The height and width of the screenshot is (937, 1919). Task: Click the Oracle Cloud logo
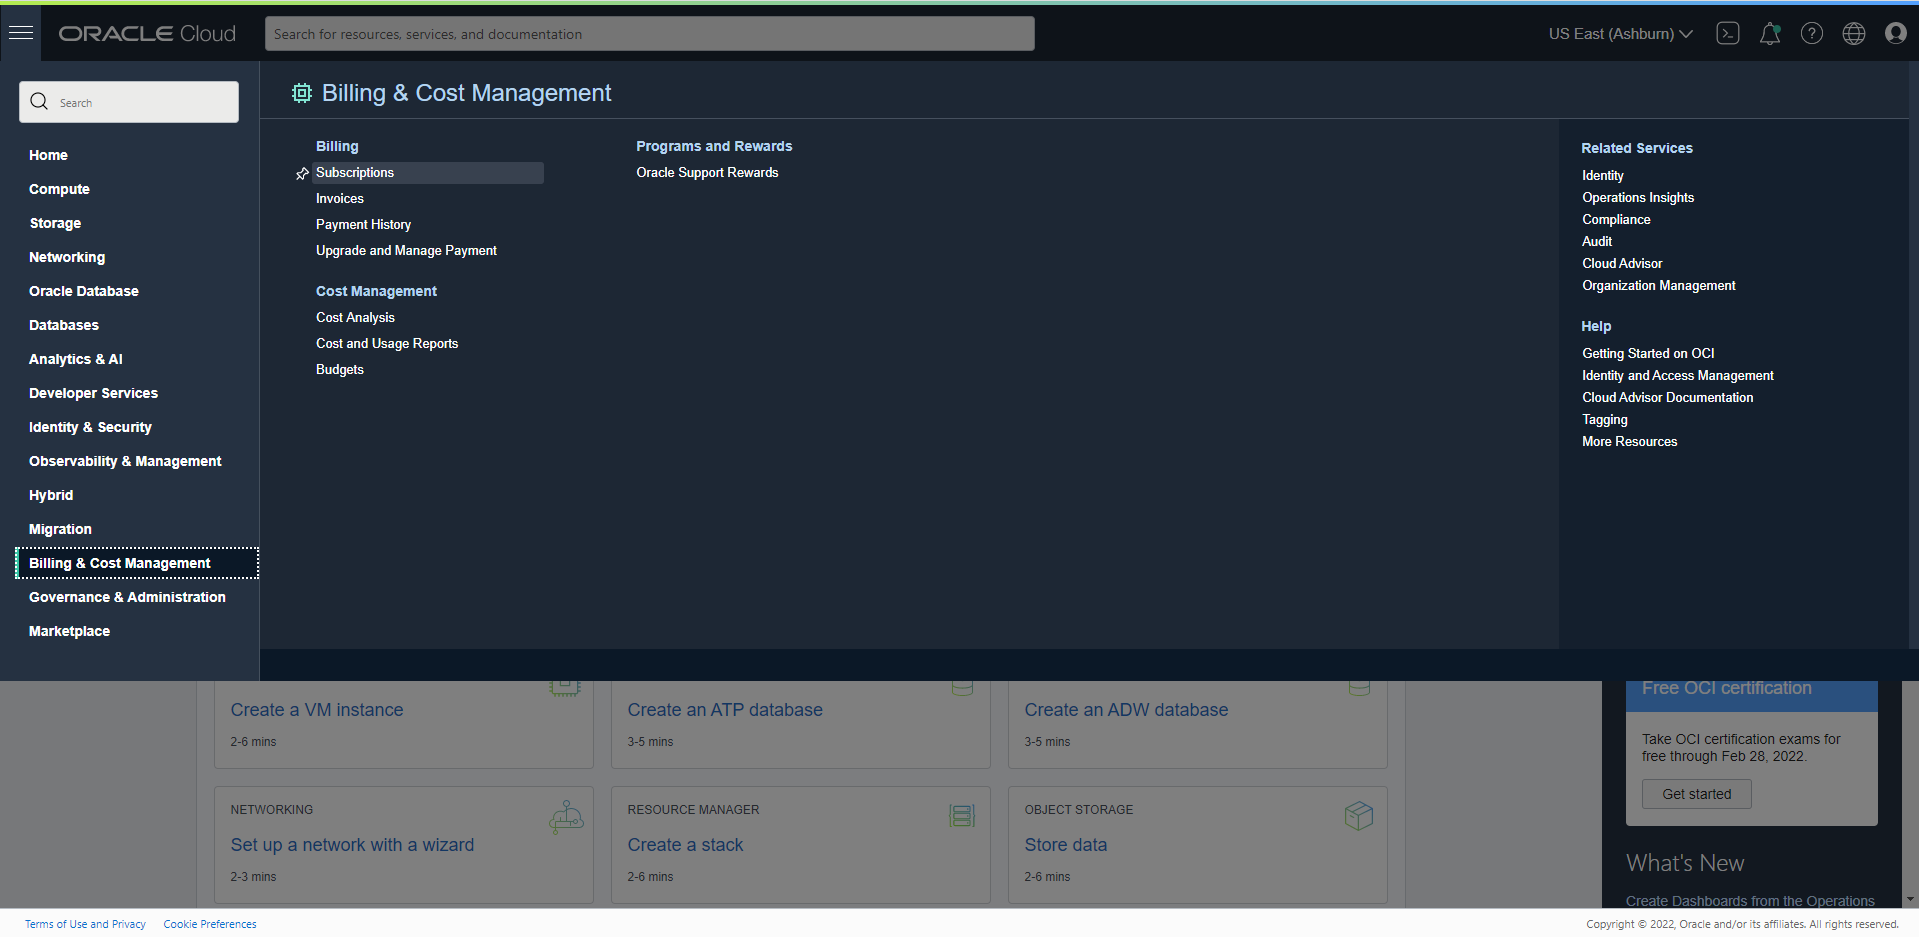coord(146,33)
